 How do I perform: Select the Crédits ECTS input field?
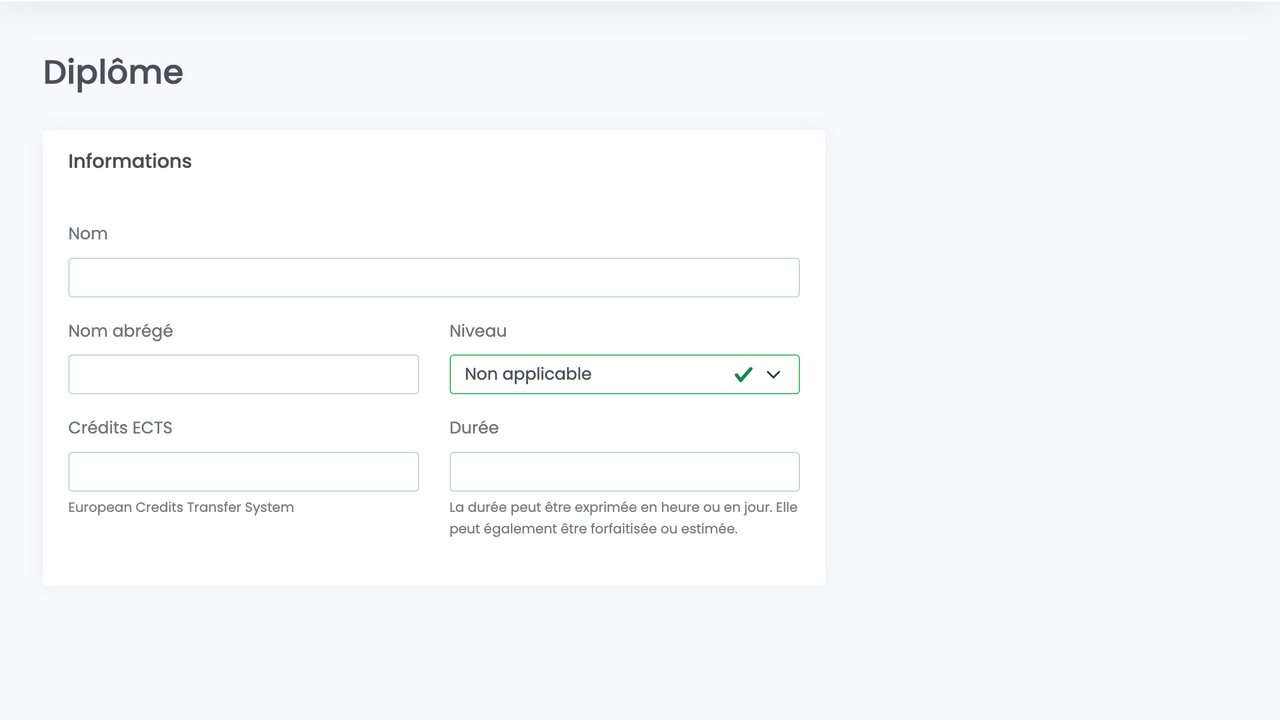pyautogui.click(x=243, y=471)
